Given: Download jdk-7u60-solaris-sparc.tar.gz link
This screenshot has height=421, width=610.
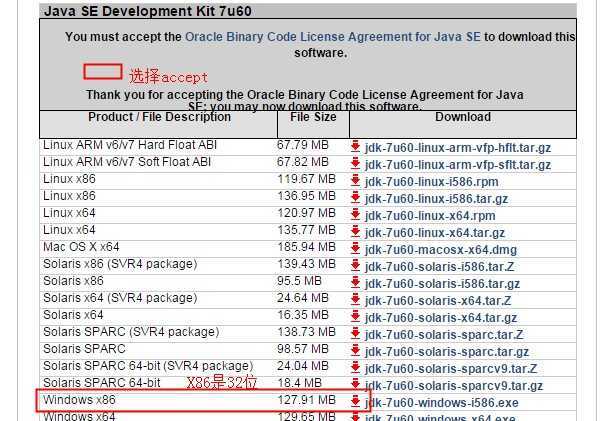Looking at the screenshot, I should point(447,352).
